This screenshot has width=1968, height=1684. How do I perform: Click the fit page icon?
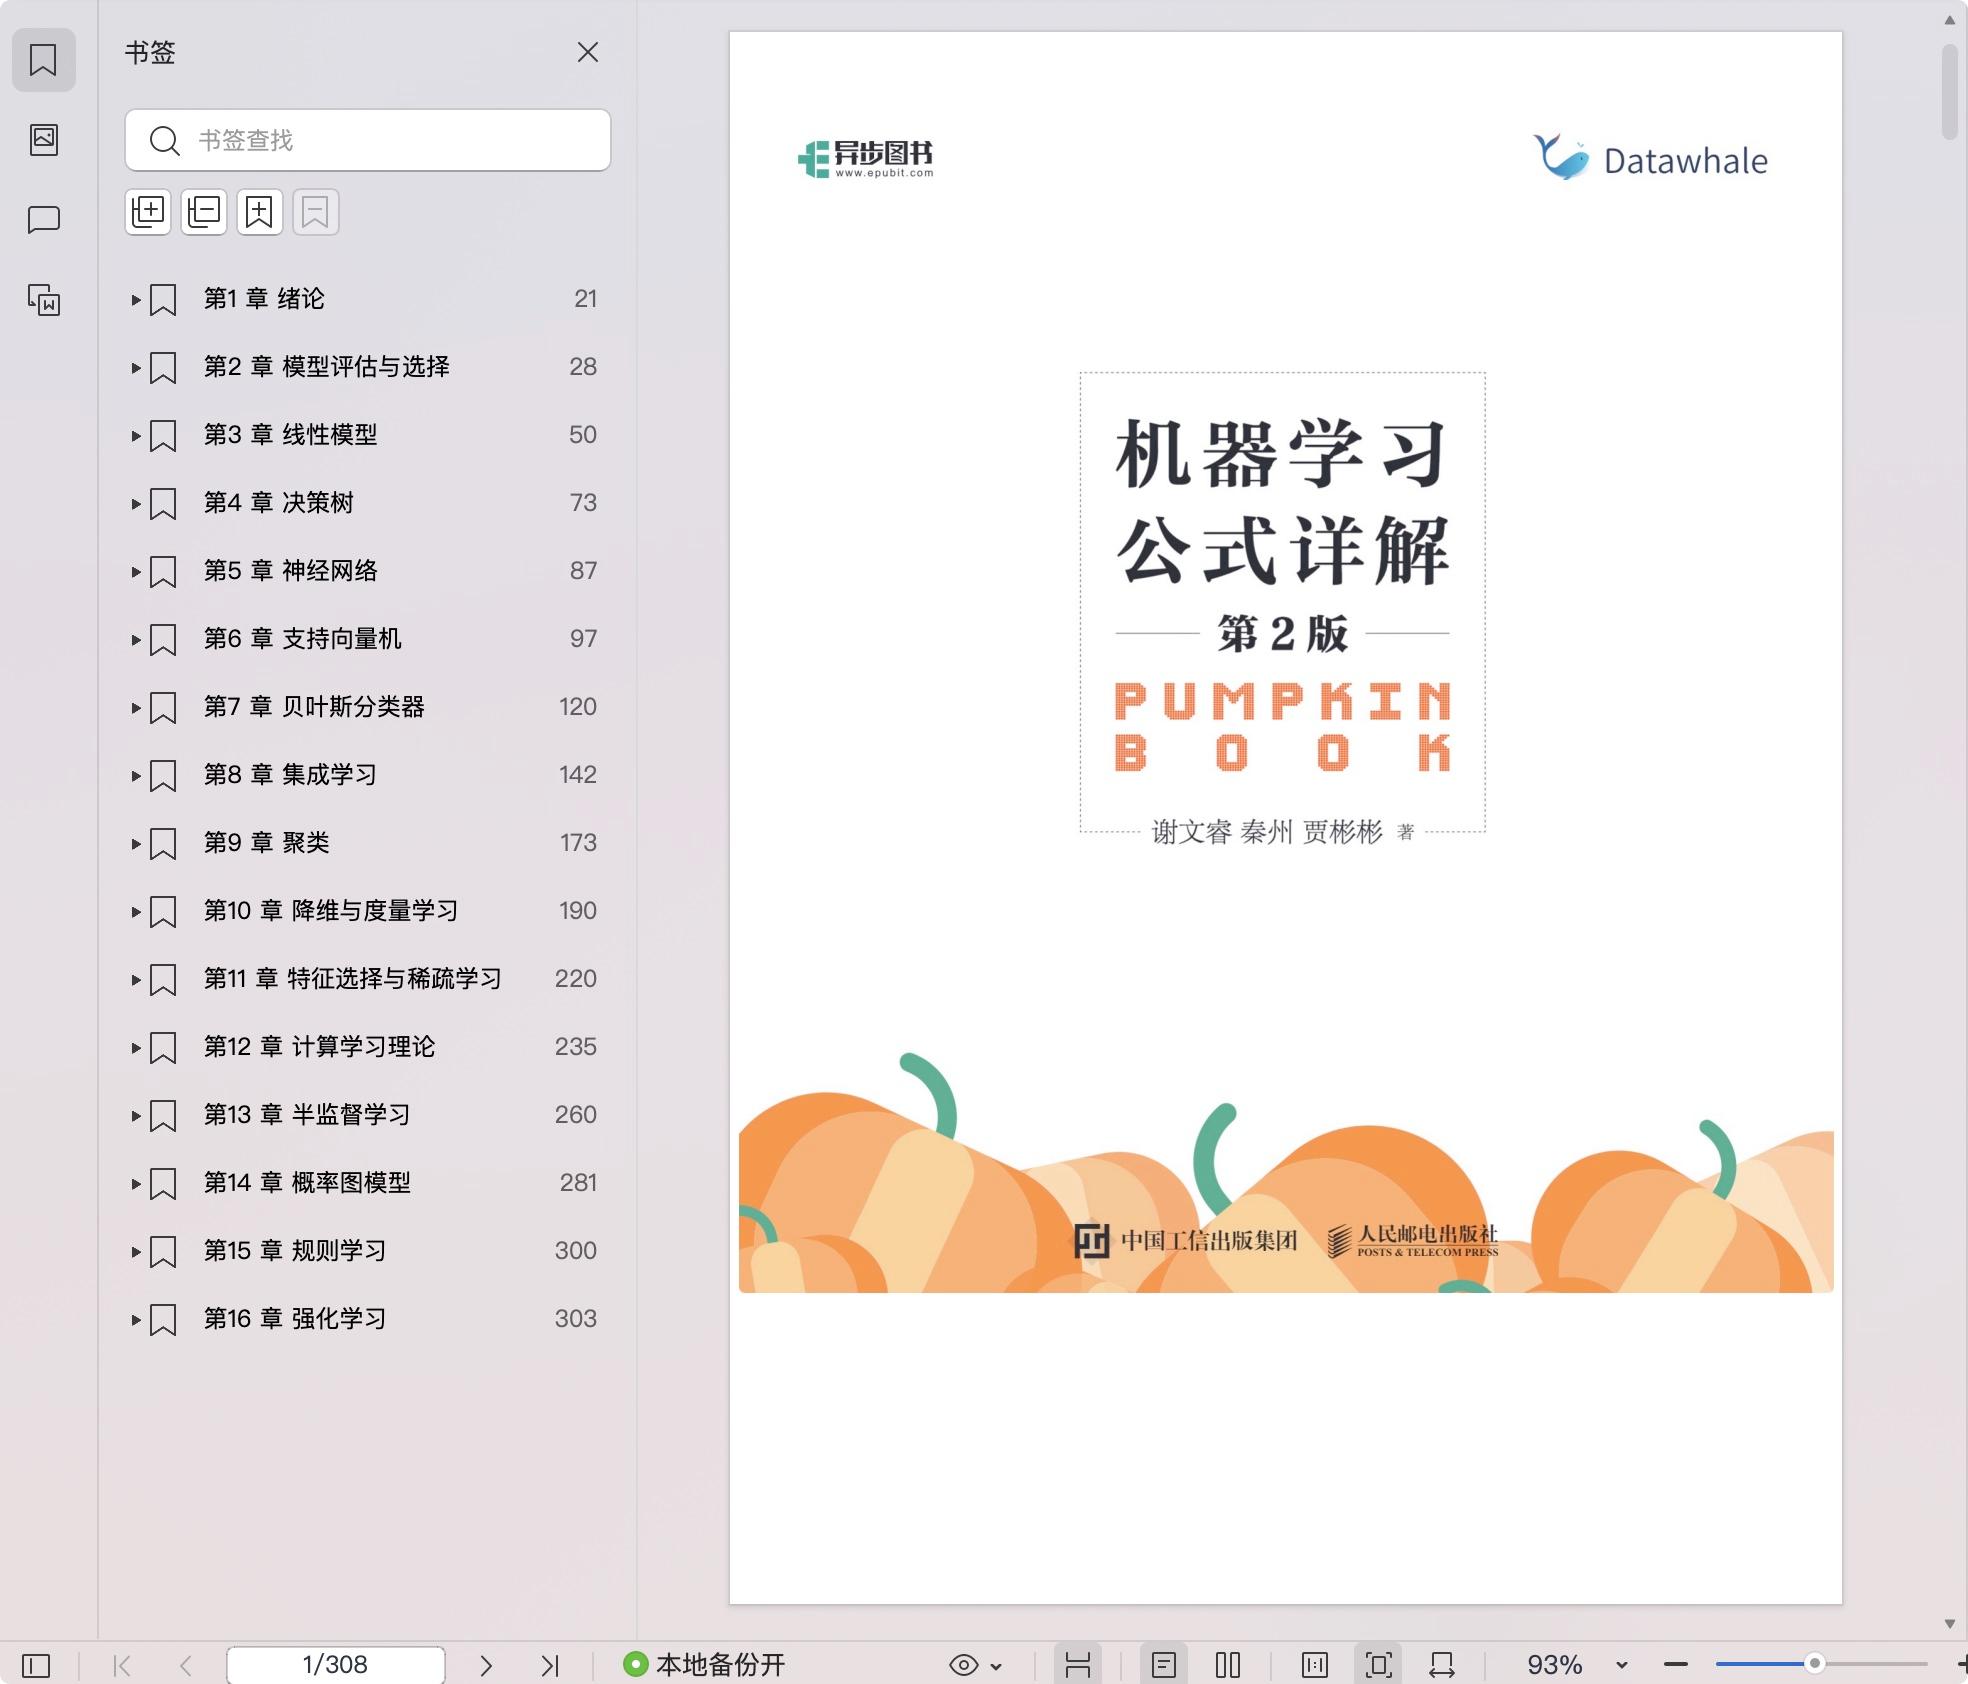click(x=1379, y=1665)
